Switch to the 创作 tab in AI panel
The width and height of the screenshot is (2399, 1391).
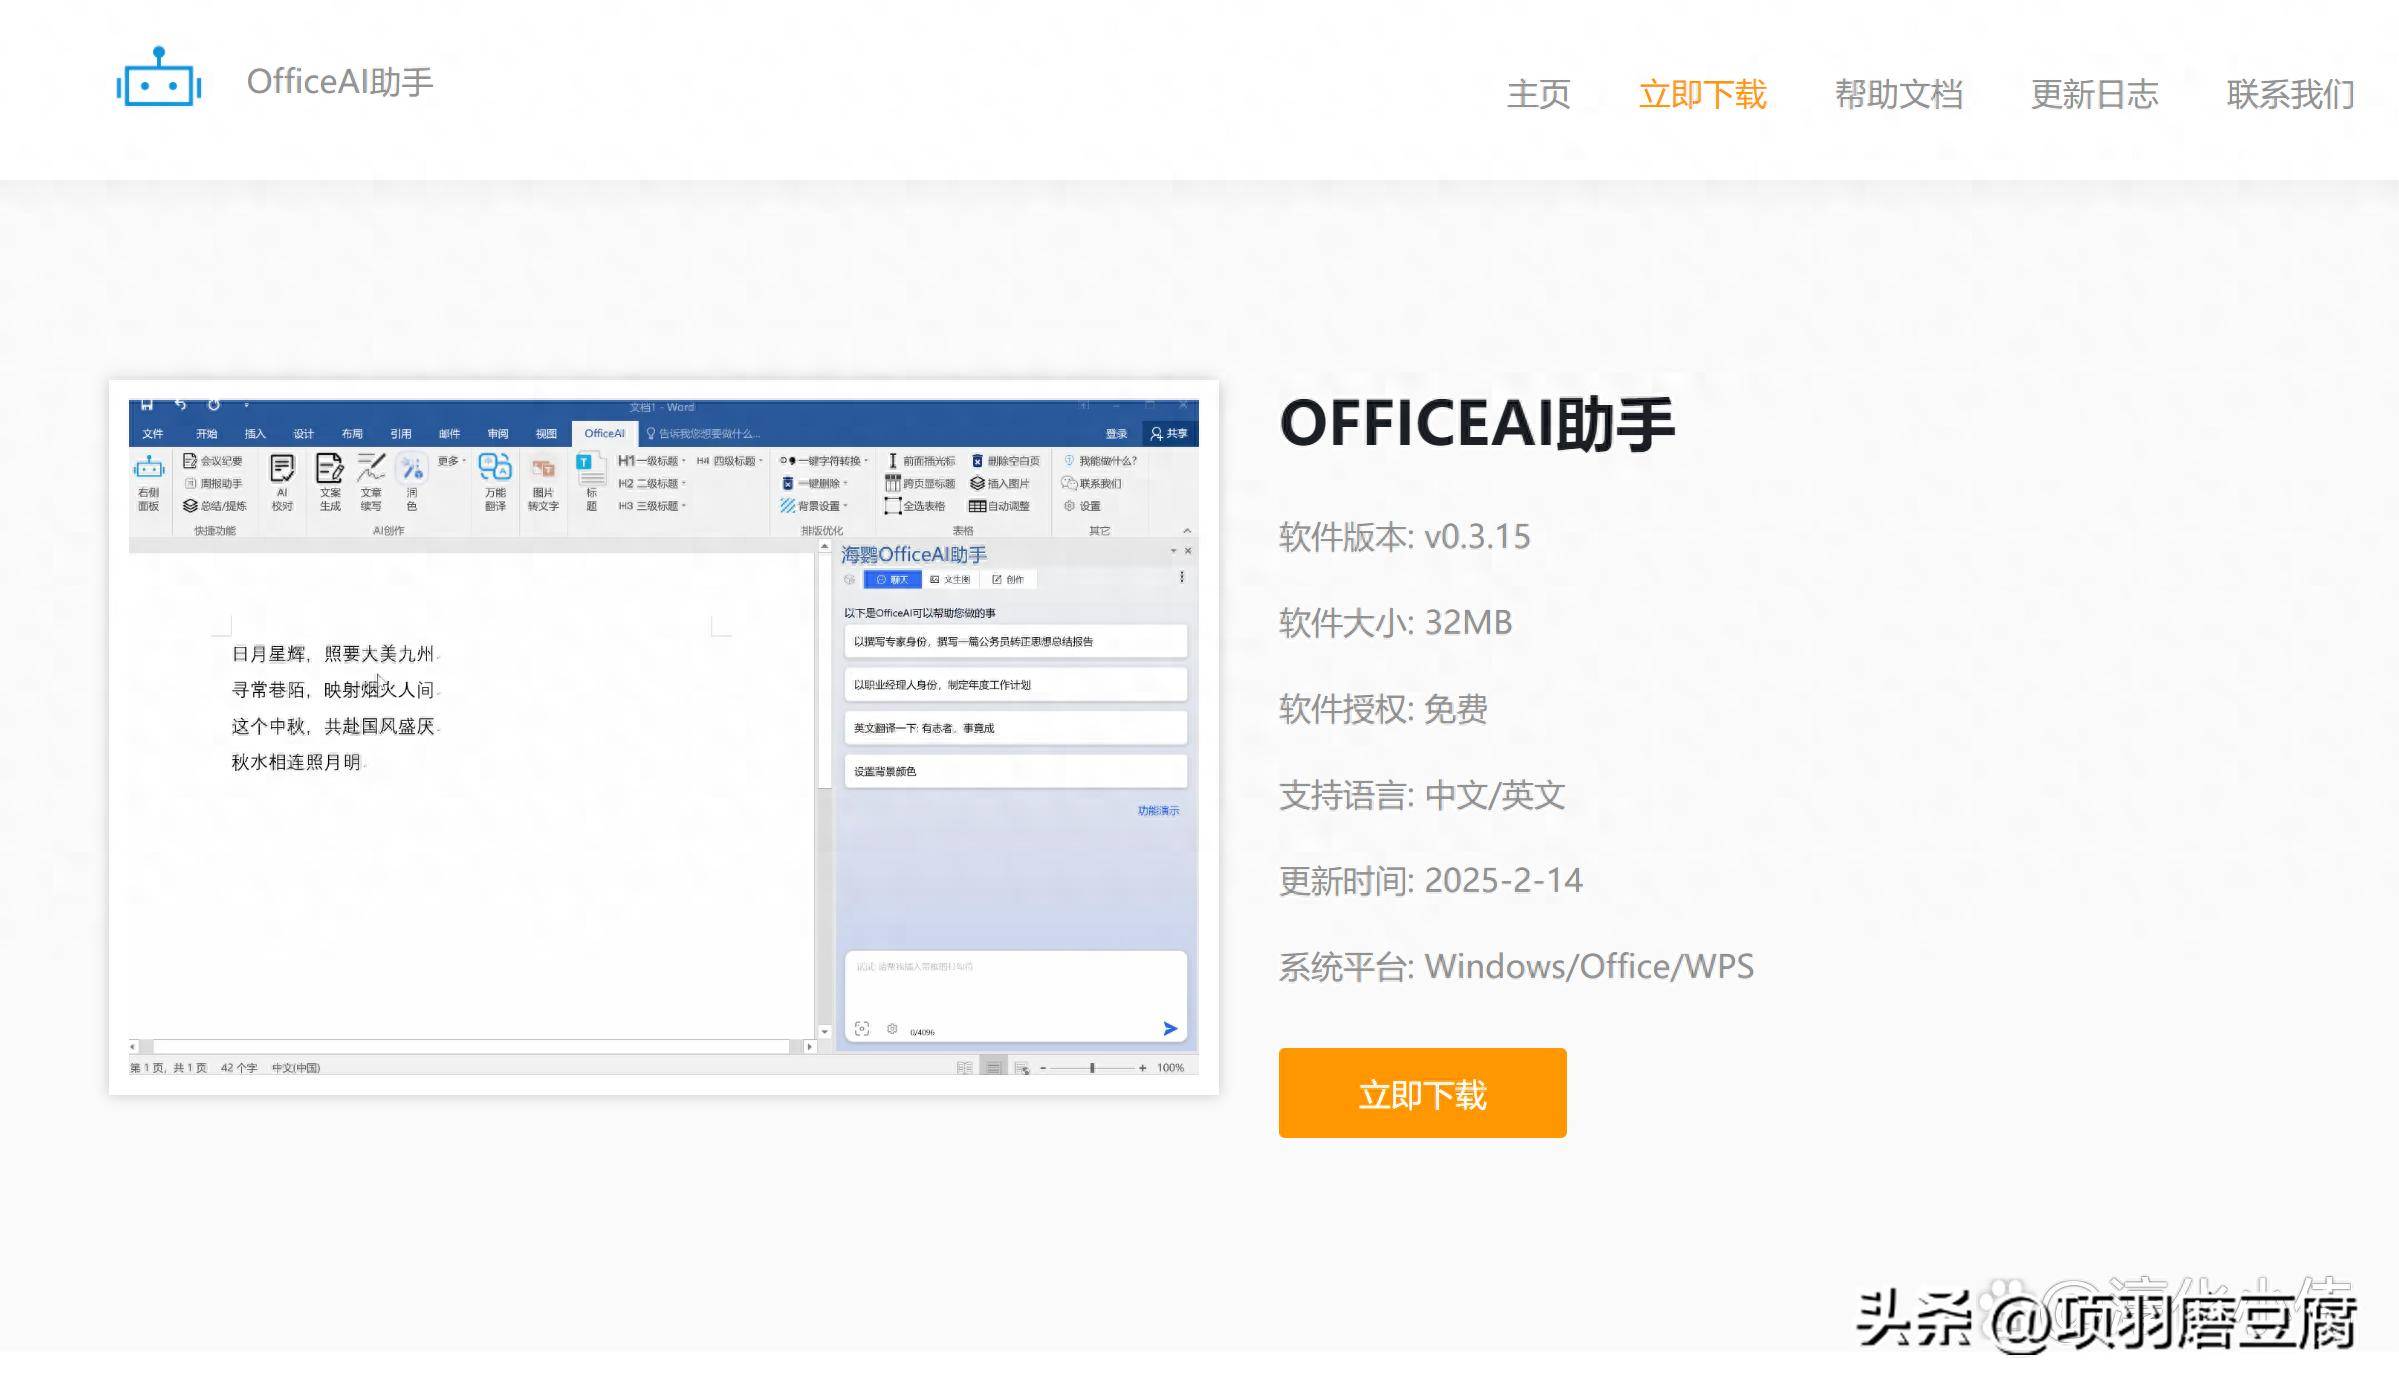pyautogui.click(x=1008, y=580)
